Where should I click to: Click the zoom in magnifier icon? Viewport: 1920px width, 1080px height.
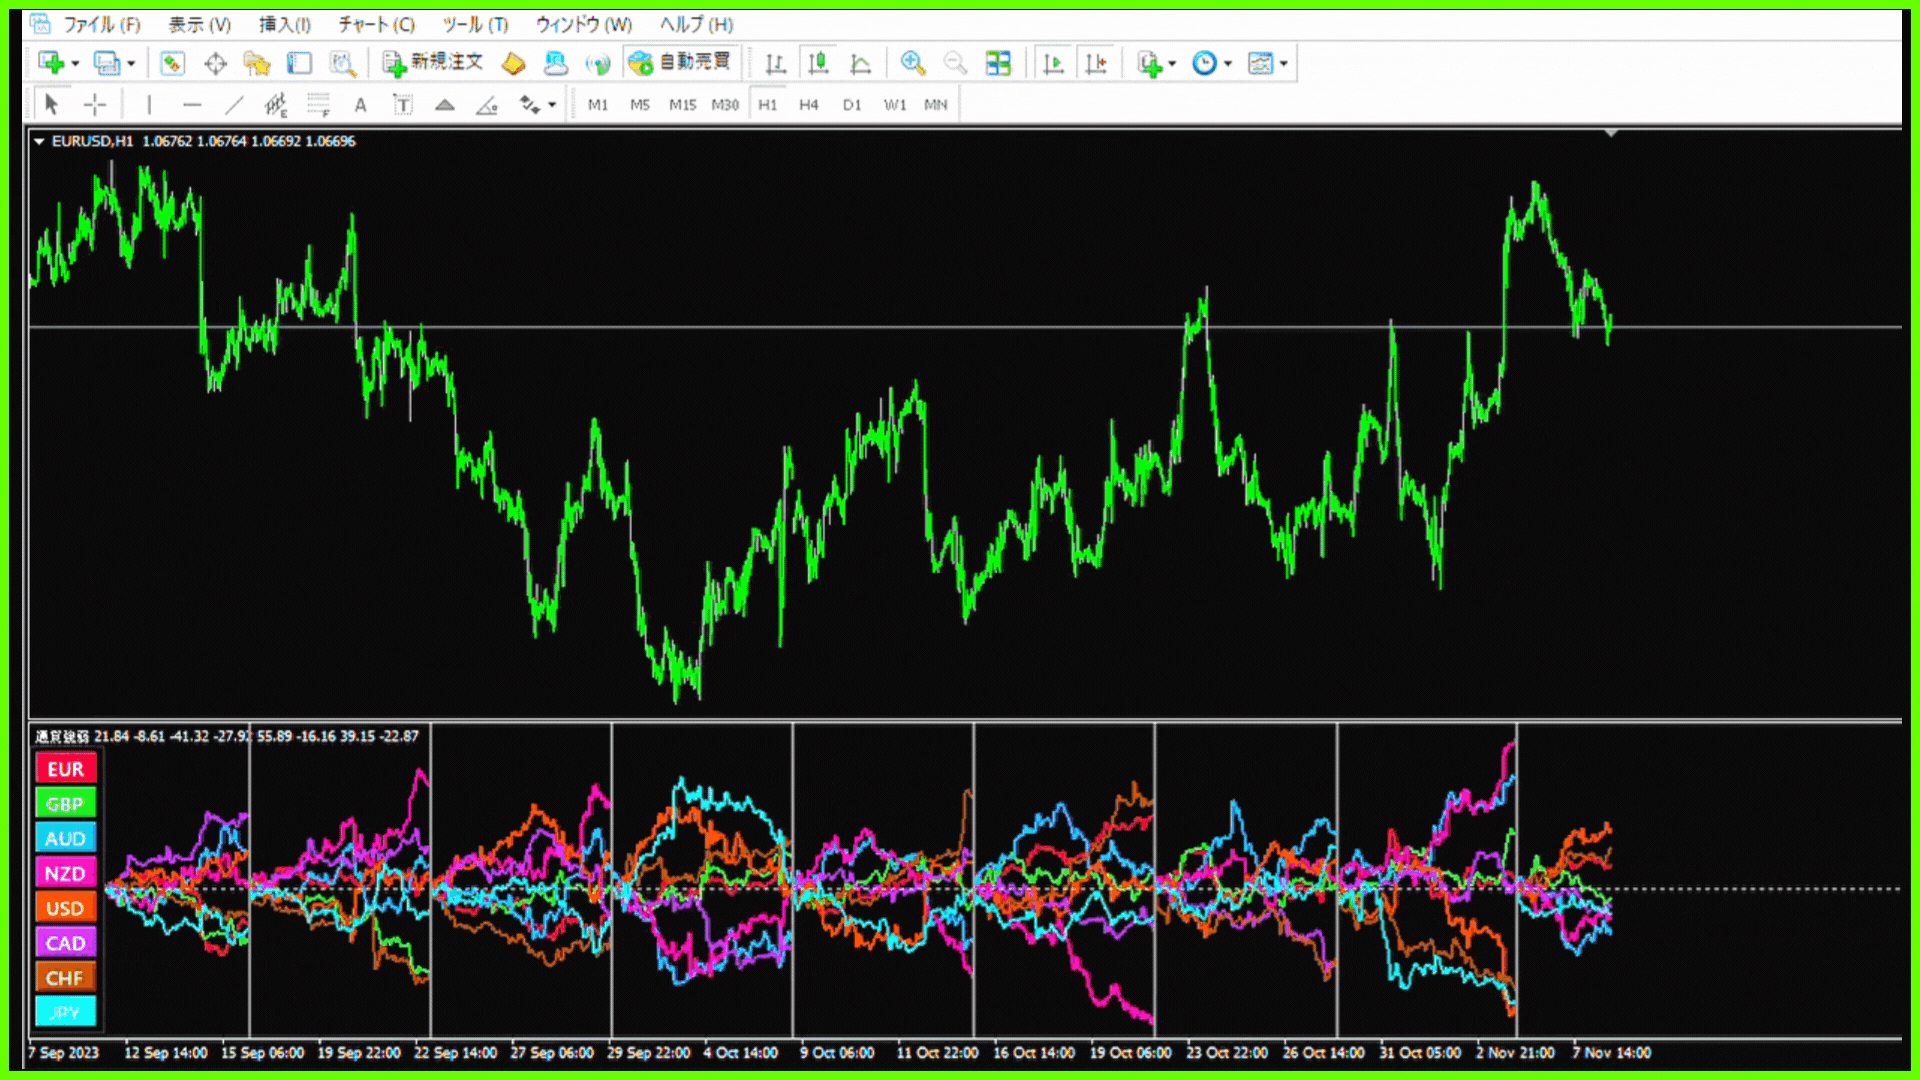click(912, 63)
